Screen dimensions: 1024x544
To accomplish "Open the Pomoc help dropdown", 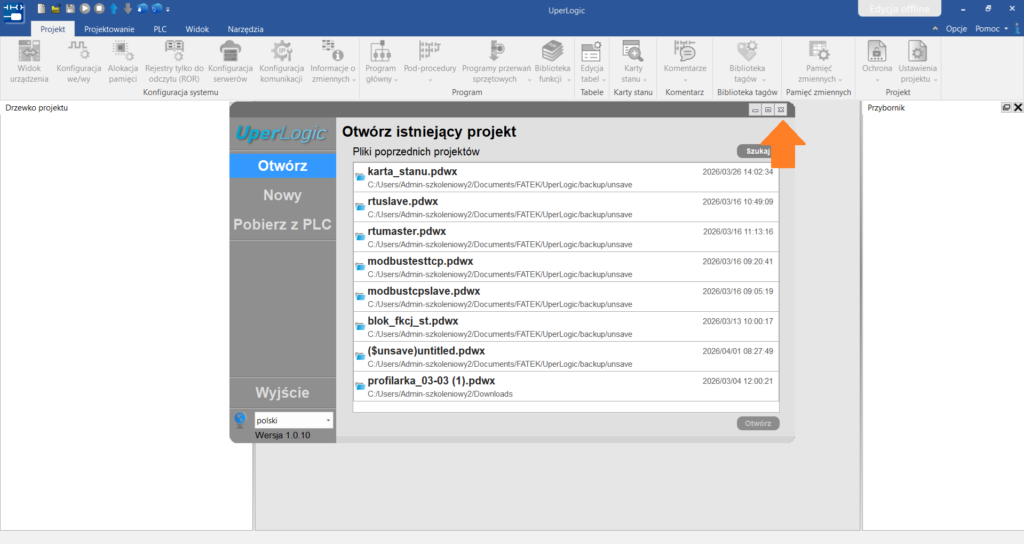I will [991, 29].
